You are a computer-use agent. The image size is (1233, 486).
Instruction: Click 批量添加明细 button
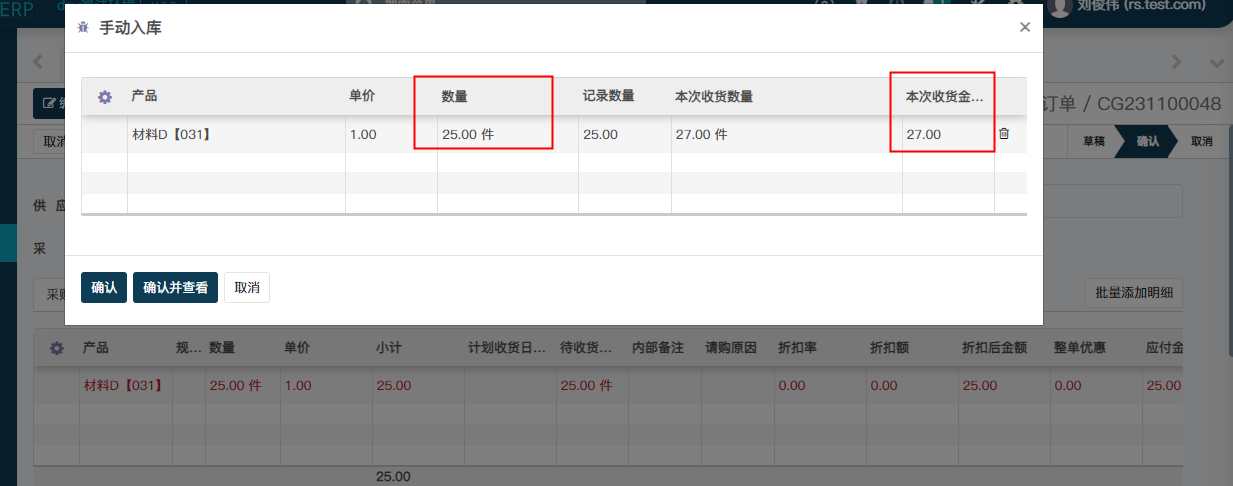point(1133,294)
